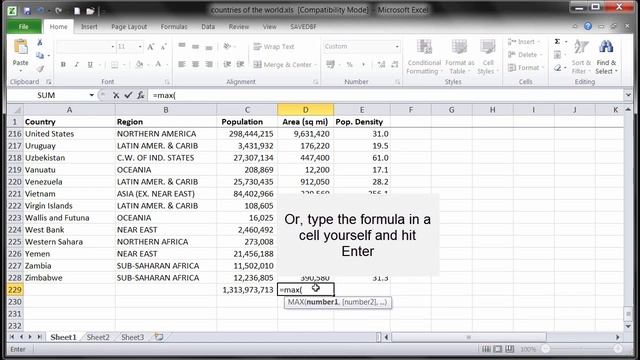Viewport: 640px width, 360px height.
Task: Click the Merge & Center button
Action: 285,64
